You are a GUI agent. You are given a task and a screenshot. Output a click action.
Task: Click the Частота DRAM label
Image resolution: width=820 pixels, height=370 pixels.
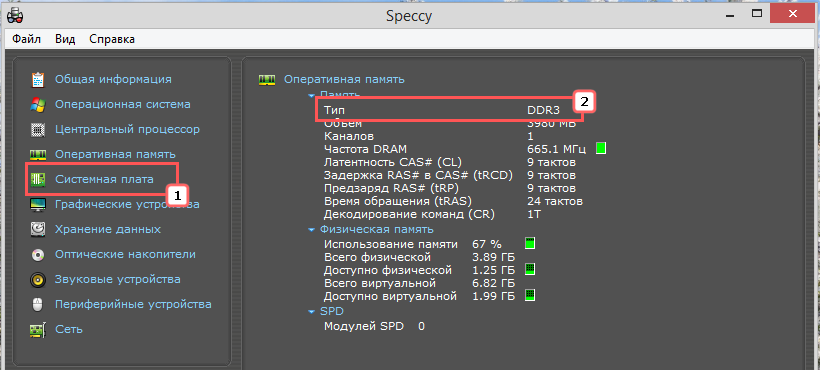pos(365,149)
